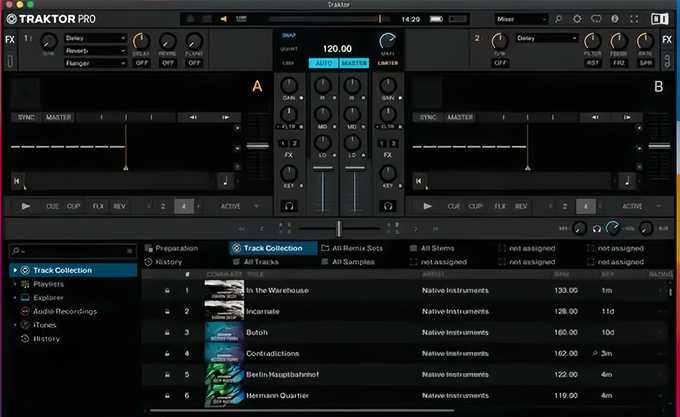
Task: Click the Traktor Pro logo
Action: (x=51, y=18)
